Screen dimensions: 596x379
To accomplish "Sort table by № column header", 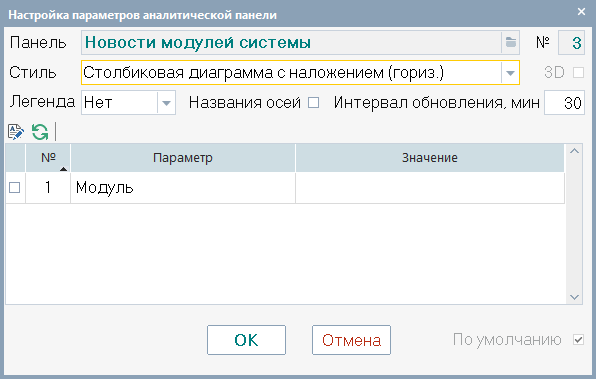I will click(48, 158).
